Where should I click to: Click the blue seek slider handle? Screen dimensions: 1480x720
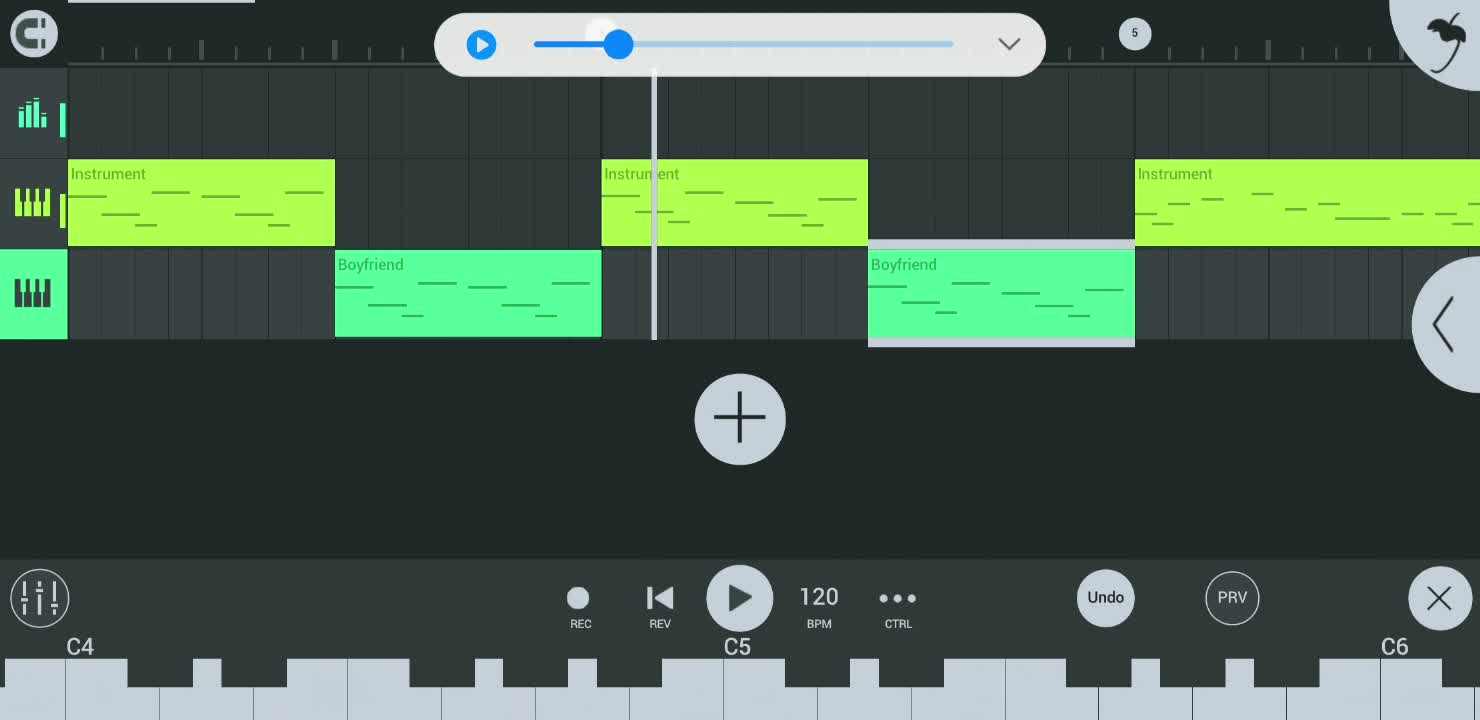point(618,44)
